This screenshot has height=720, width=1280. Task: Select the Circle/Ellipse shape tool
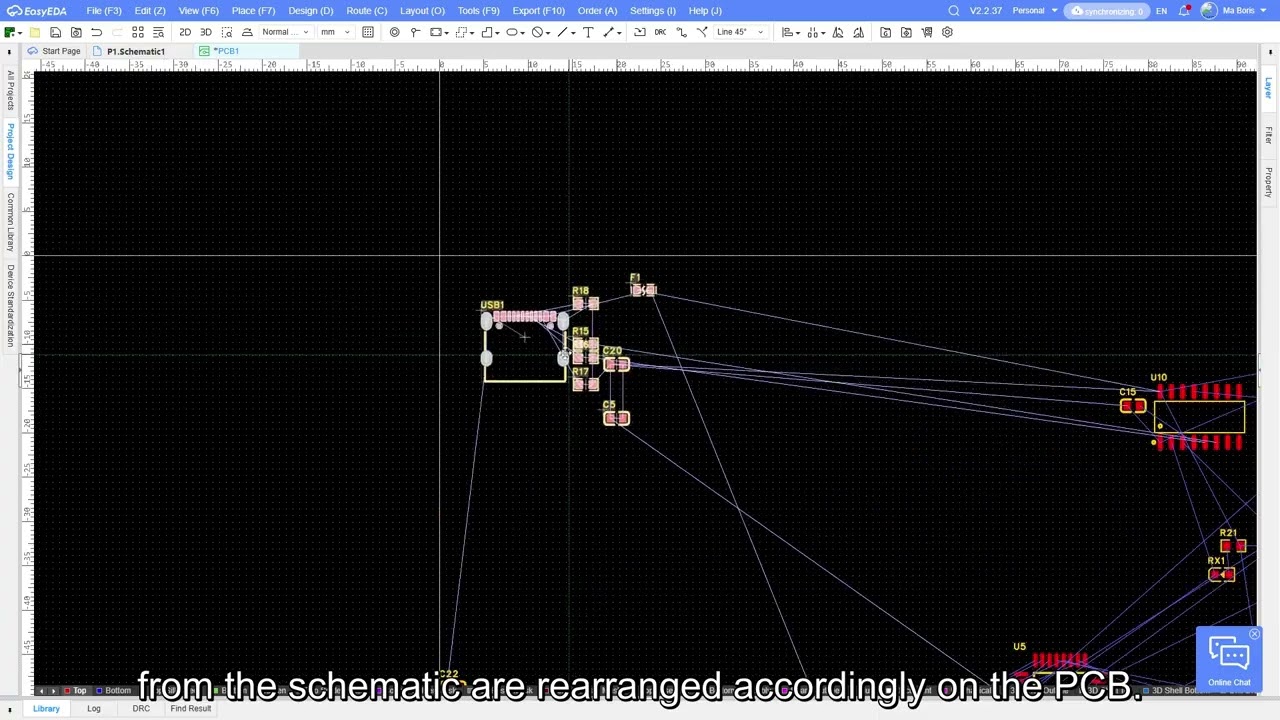pos(512,32)
